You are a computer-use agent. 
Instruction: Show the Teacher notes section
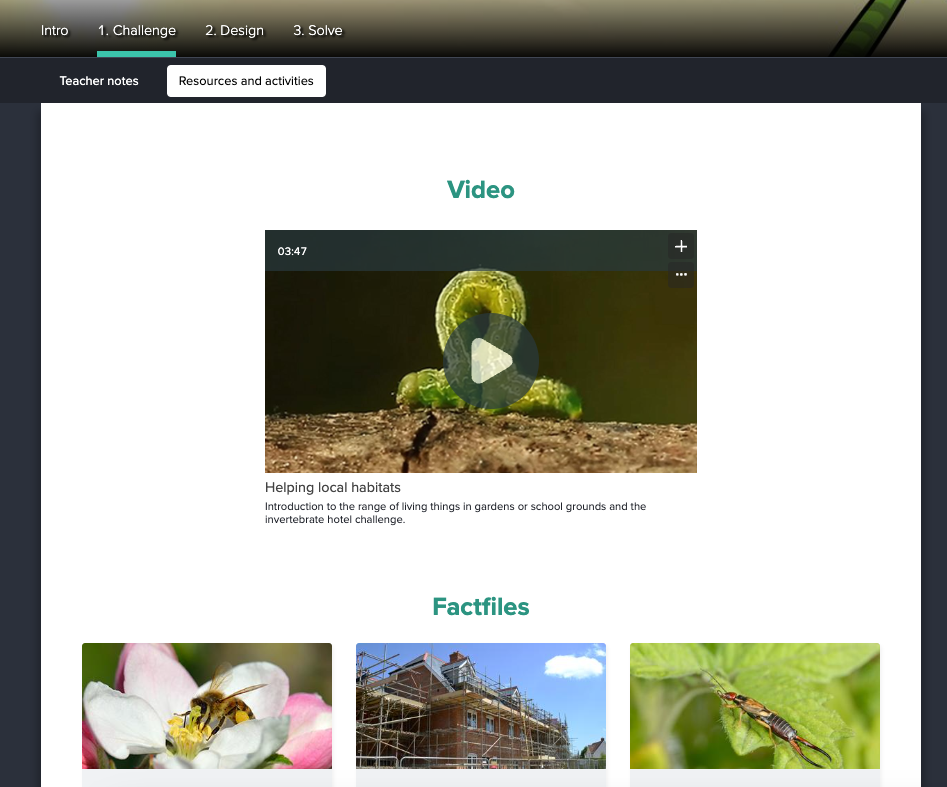point(99,81)
